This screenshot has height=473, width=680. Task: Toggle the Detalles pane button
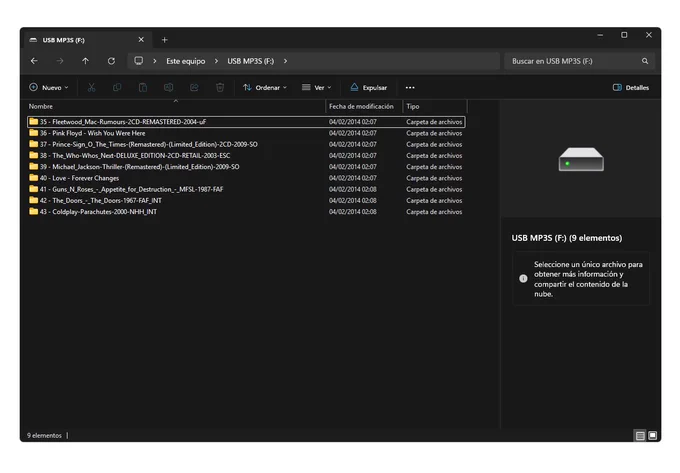click(x=631, y=88)
